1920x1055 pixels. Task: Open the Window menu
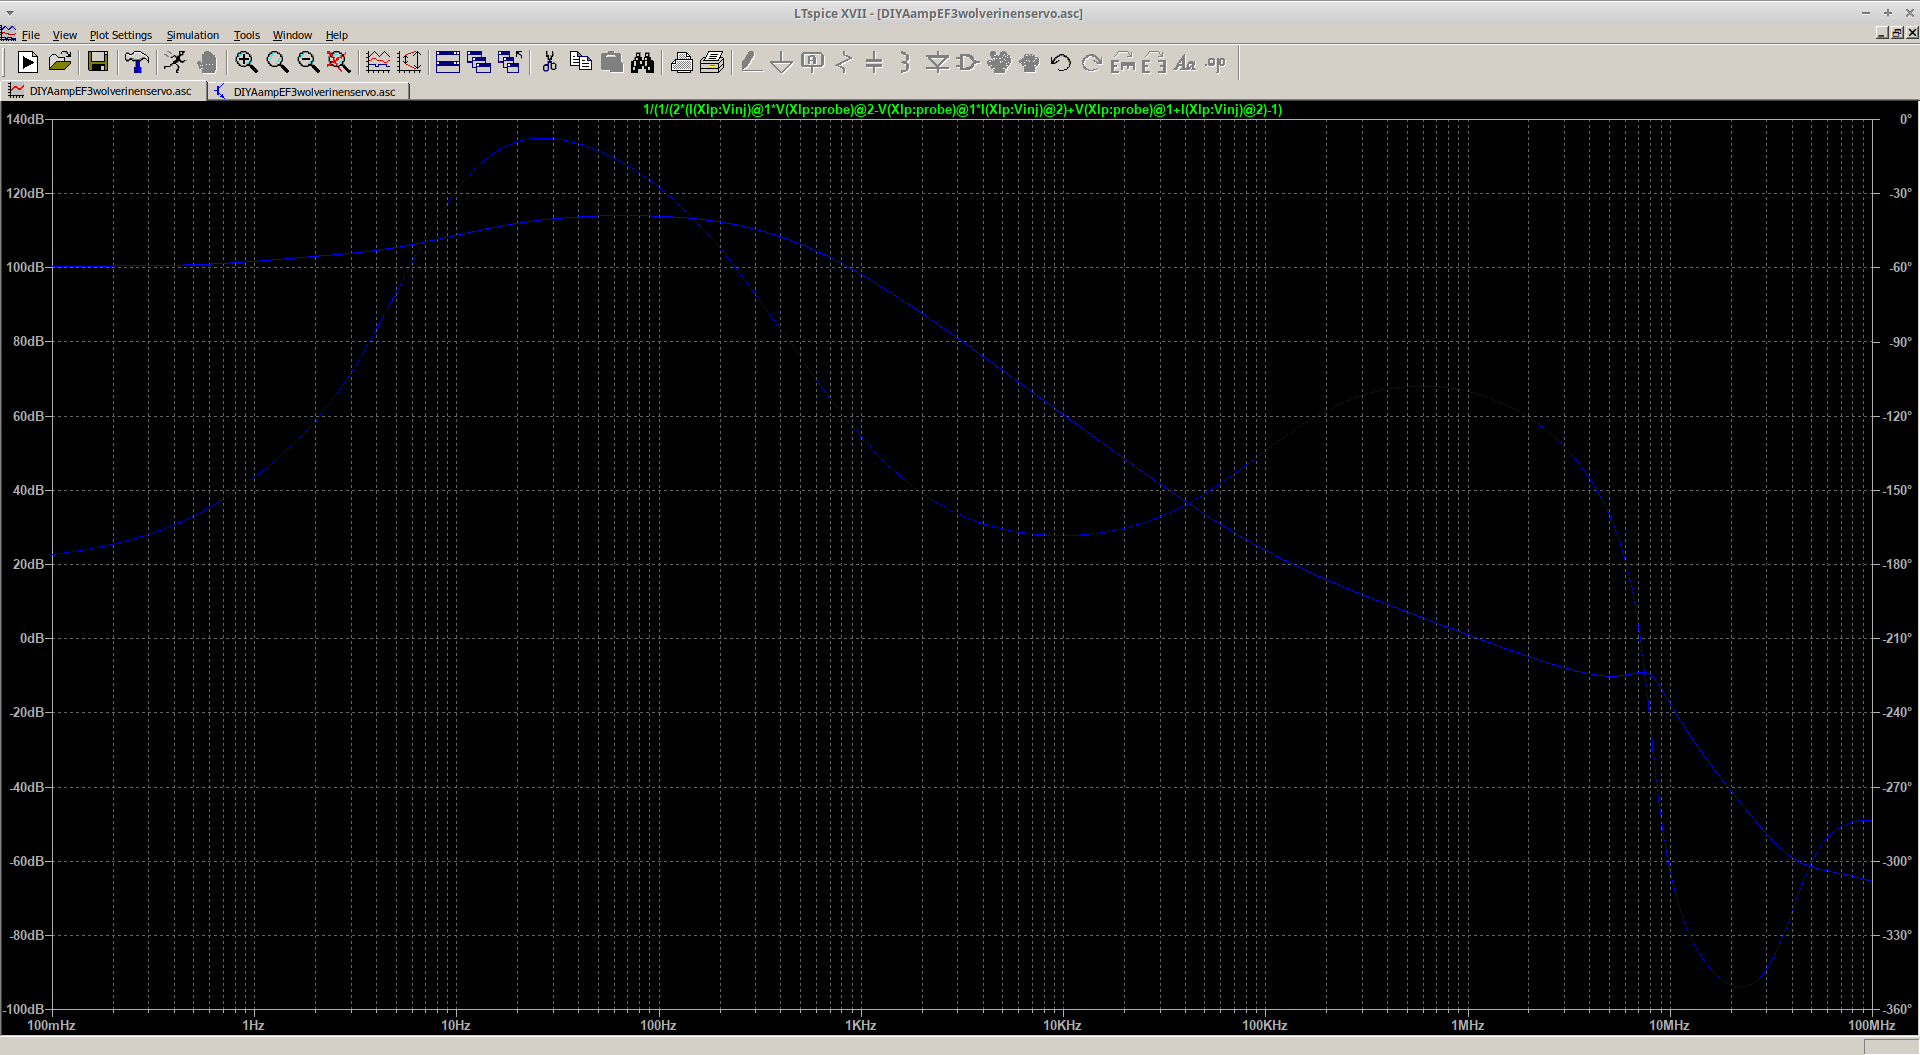click(x=293, y=35)
